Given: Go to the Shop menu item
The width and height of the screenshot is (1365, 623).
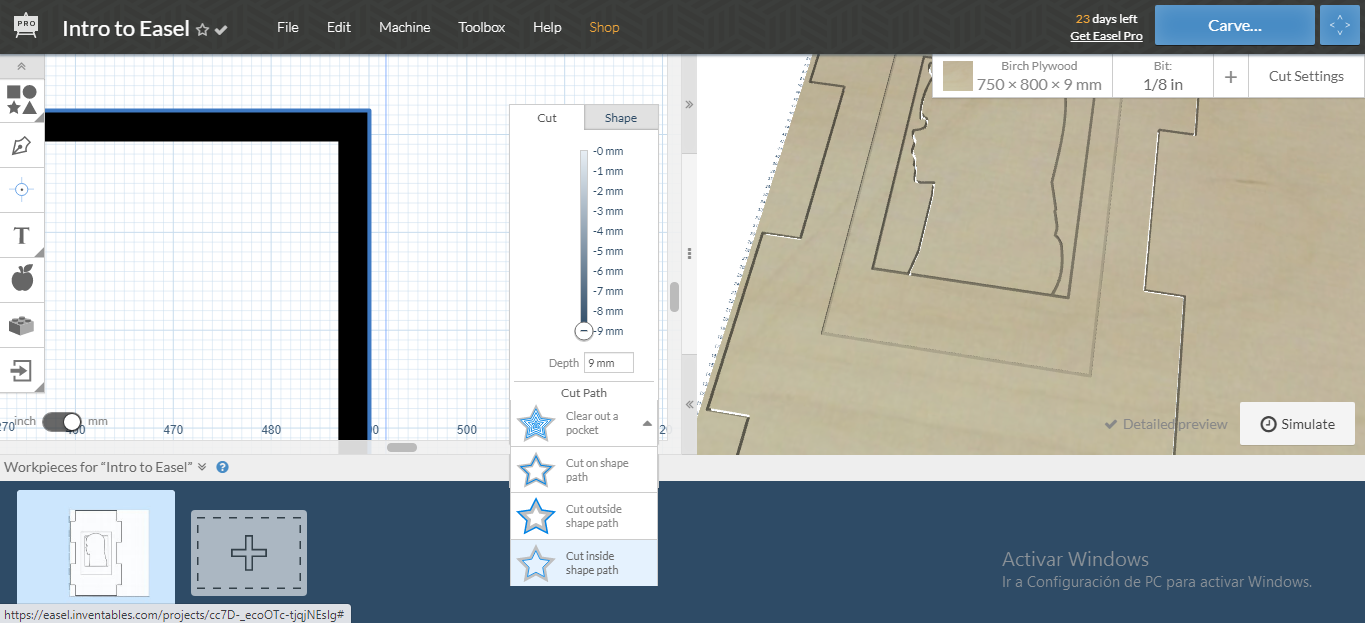Looking at the screenshot, I should [x=605, y=27].
